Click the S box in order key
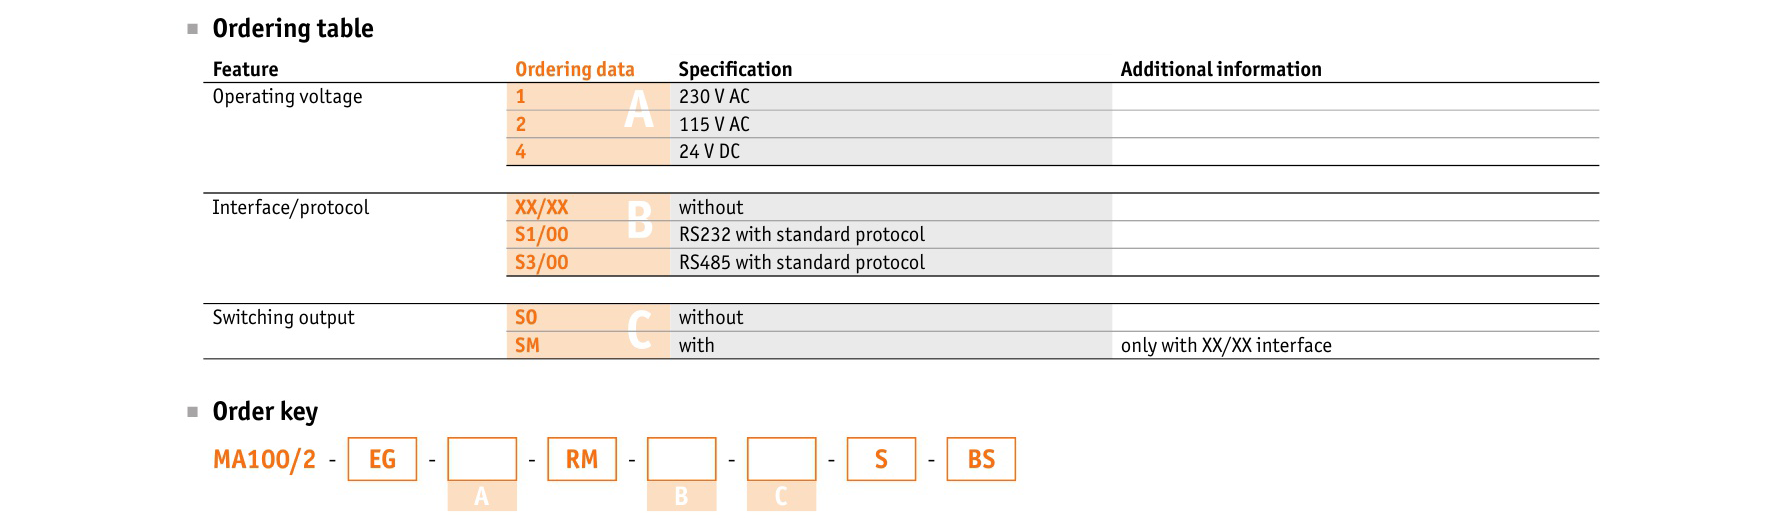Viewport: 1786px width, 530px height. pyautogui.click(x=881, y=459)
